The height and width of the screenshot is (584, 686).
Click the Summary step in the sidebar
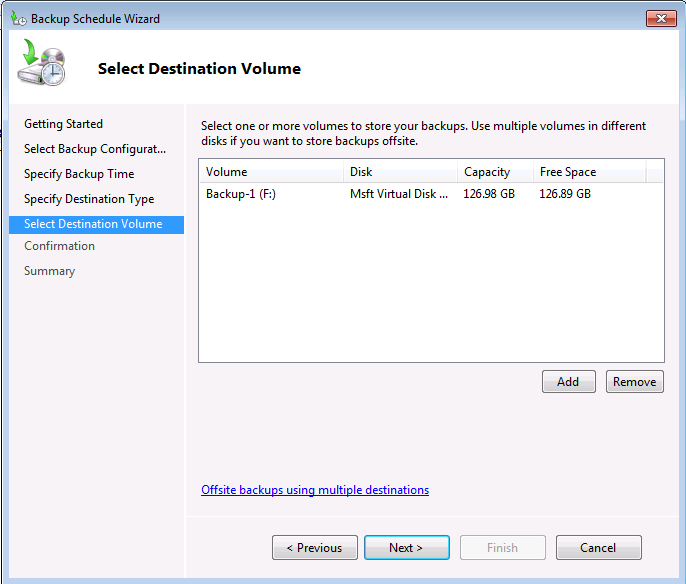pos(49,271)
